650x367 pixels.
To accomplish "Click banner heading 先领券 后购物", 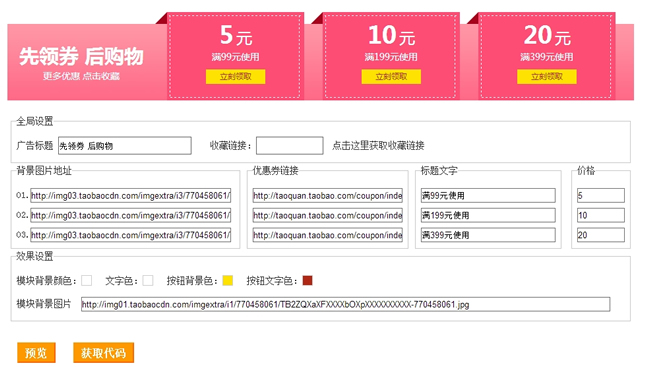I will [81, 56].
